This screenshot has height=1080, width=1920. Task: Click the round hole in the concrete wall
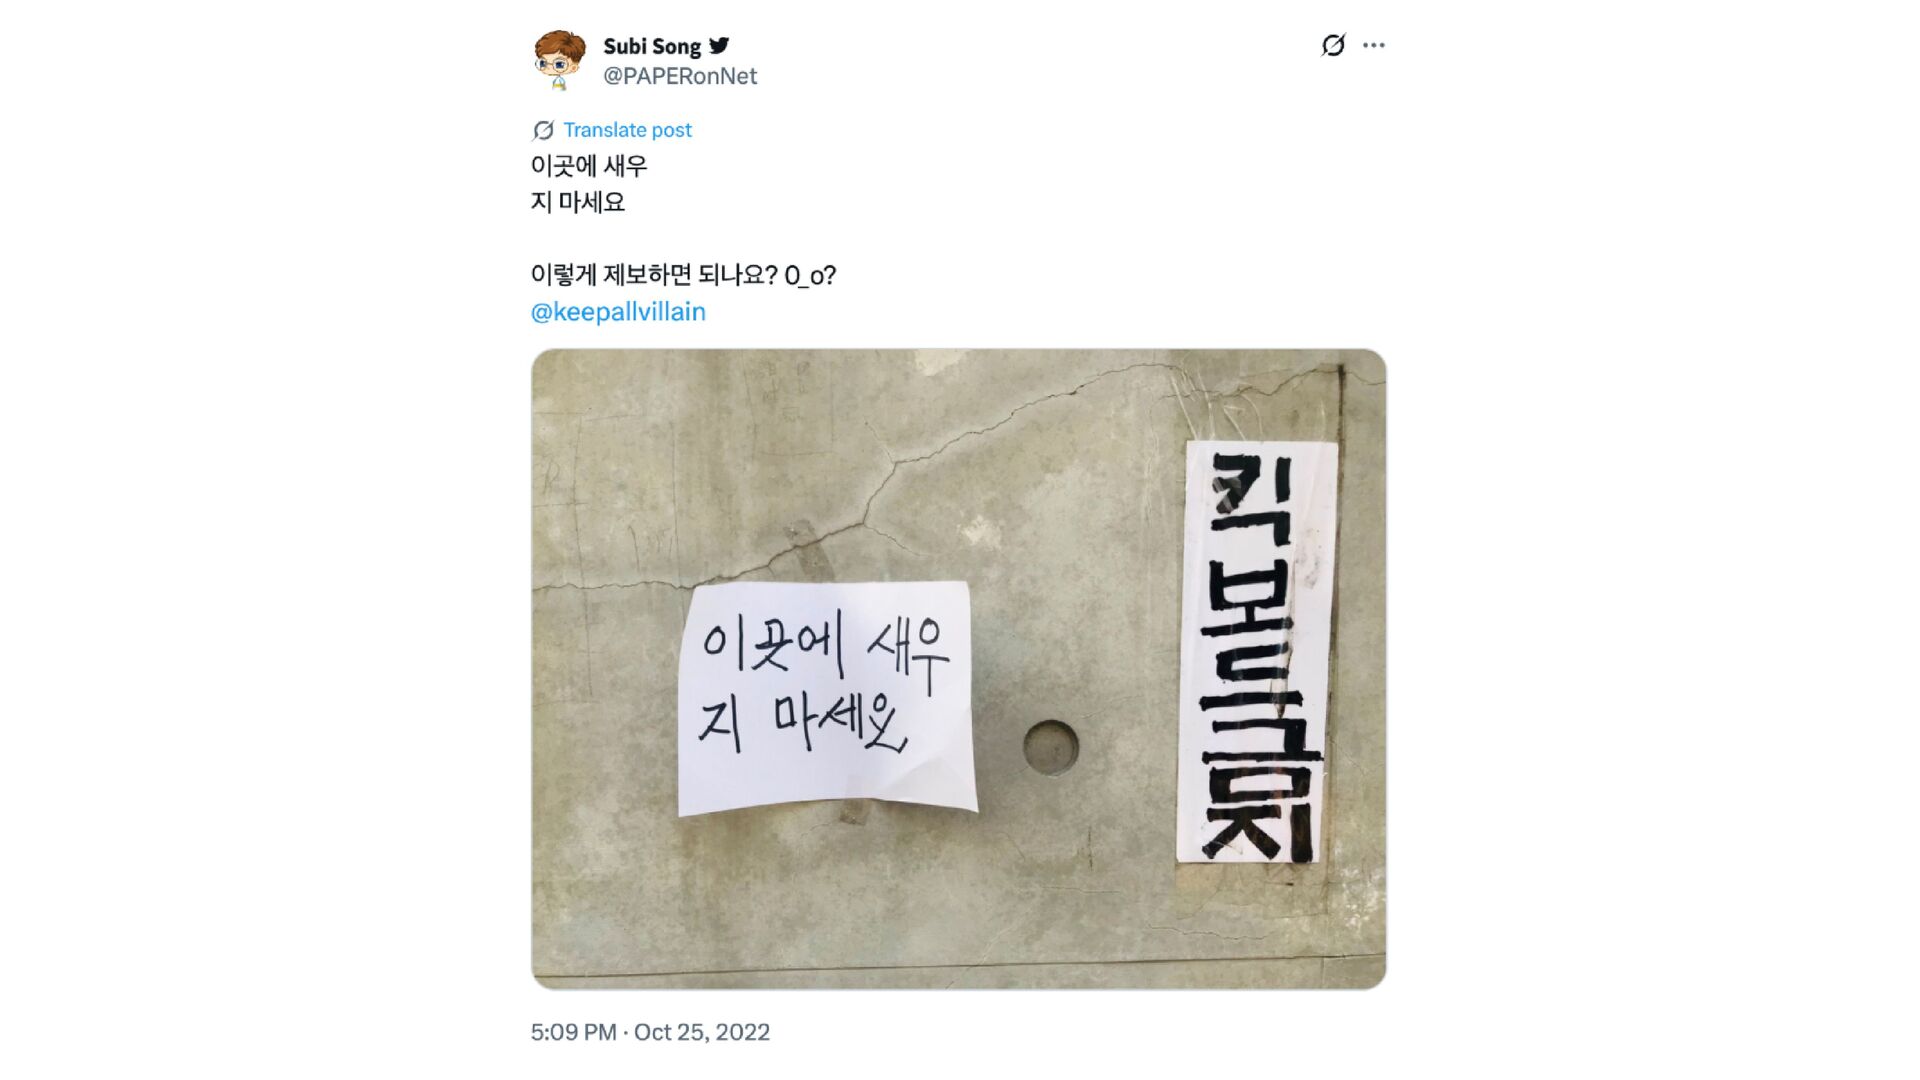click(1051, 747)
